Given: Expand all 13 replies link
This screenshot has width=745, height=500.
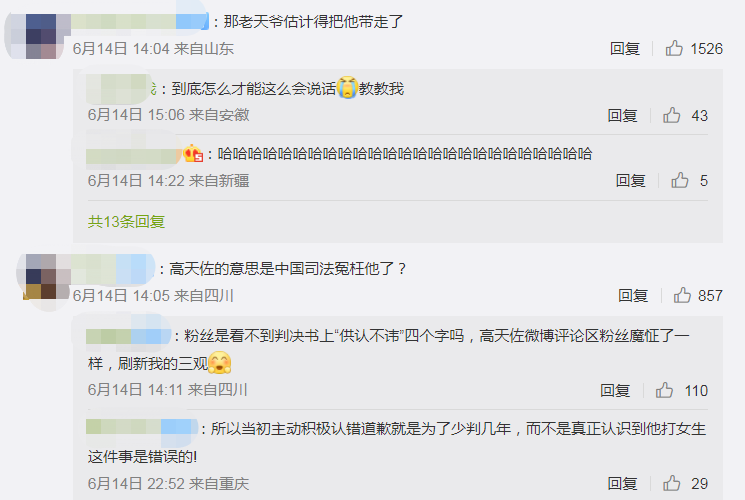Looking at the screenshot, I should click(x=126, y=221).
